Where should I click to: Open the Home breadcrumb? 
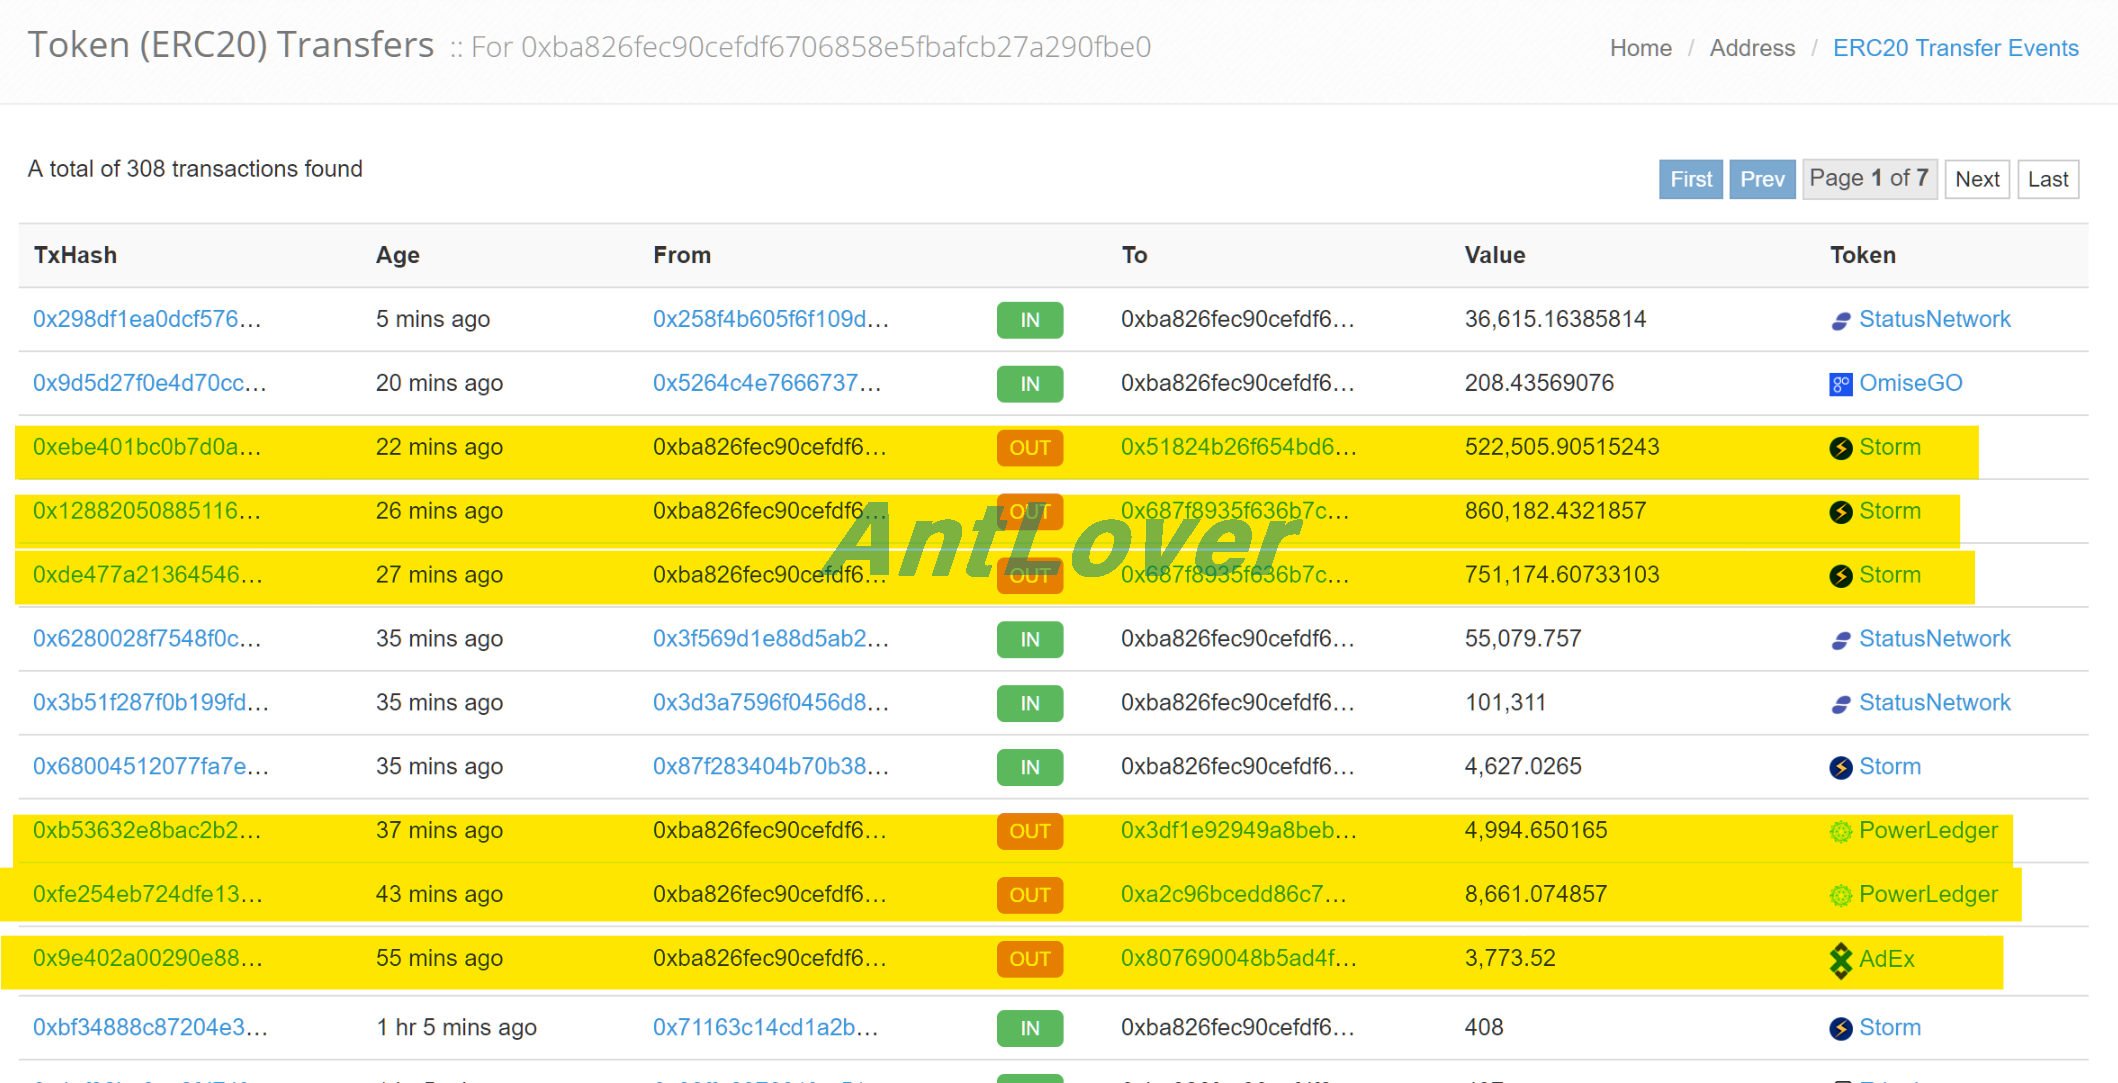[x=1640, y=48]
